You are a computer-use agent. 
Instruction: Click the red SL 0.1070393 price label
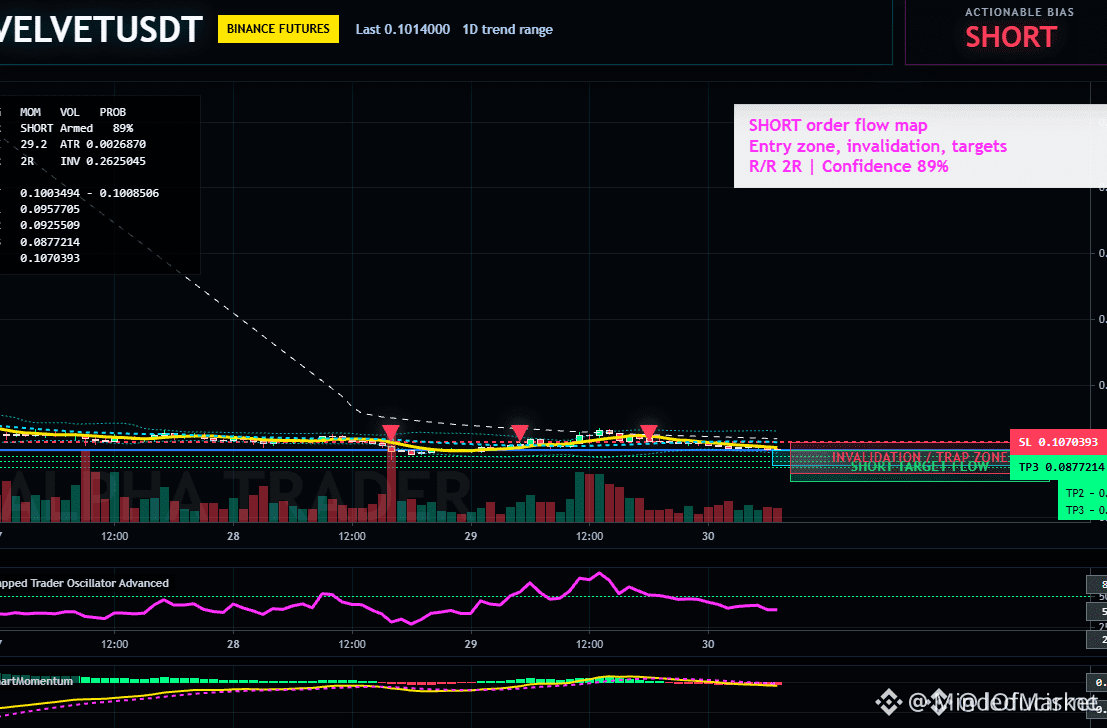click(1058, 442)
